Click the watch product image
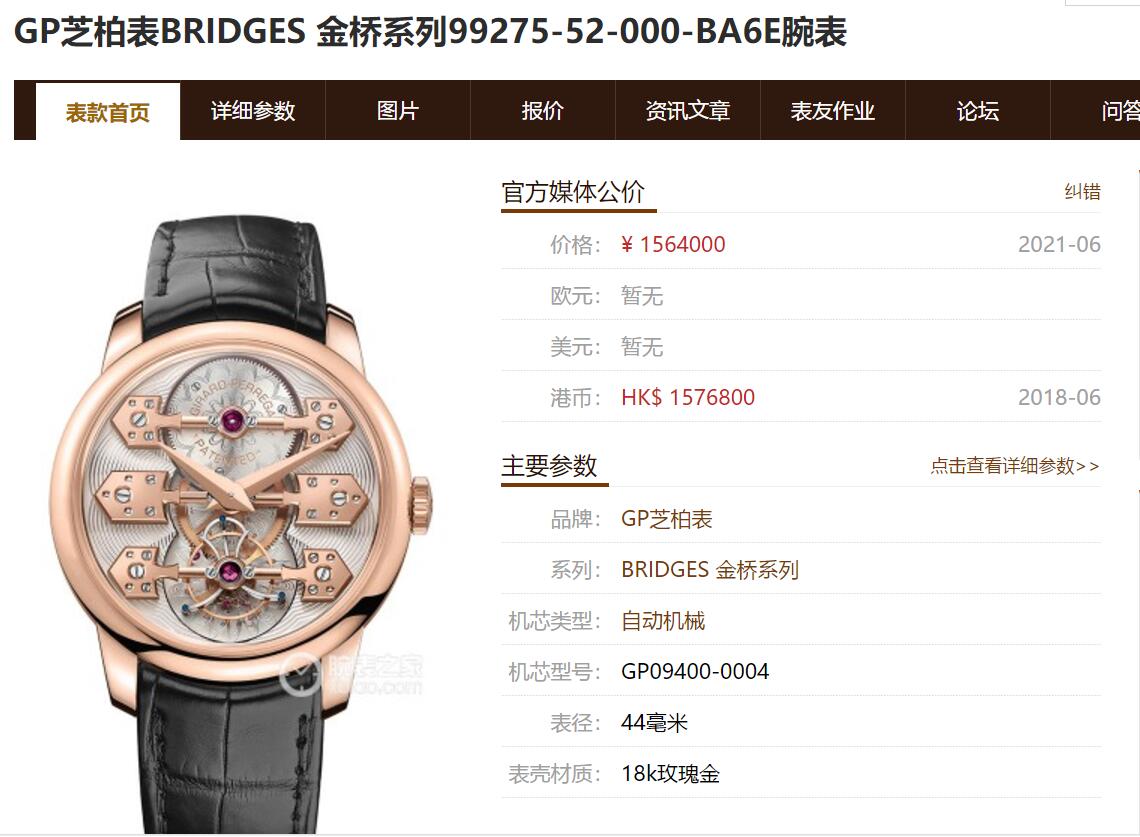This screenshot has height=837, width=1140. click(x=240, y=525)
